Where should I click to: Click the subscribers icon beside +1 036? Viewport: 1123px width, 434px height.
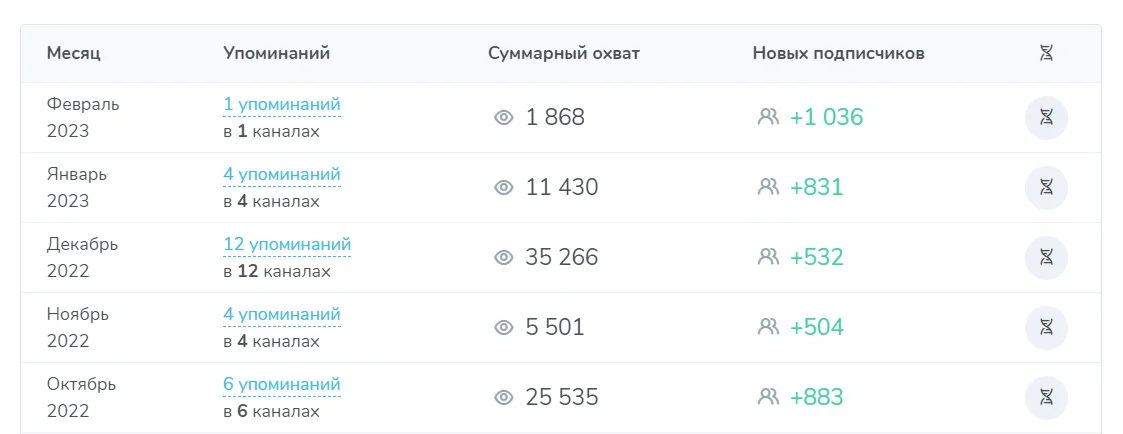click(768, 117)
